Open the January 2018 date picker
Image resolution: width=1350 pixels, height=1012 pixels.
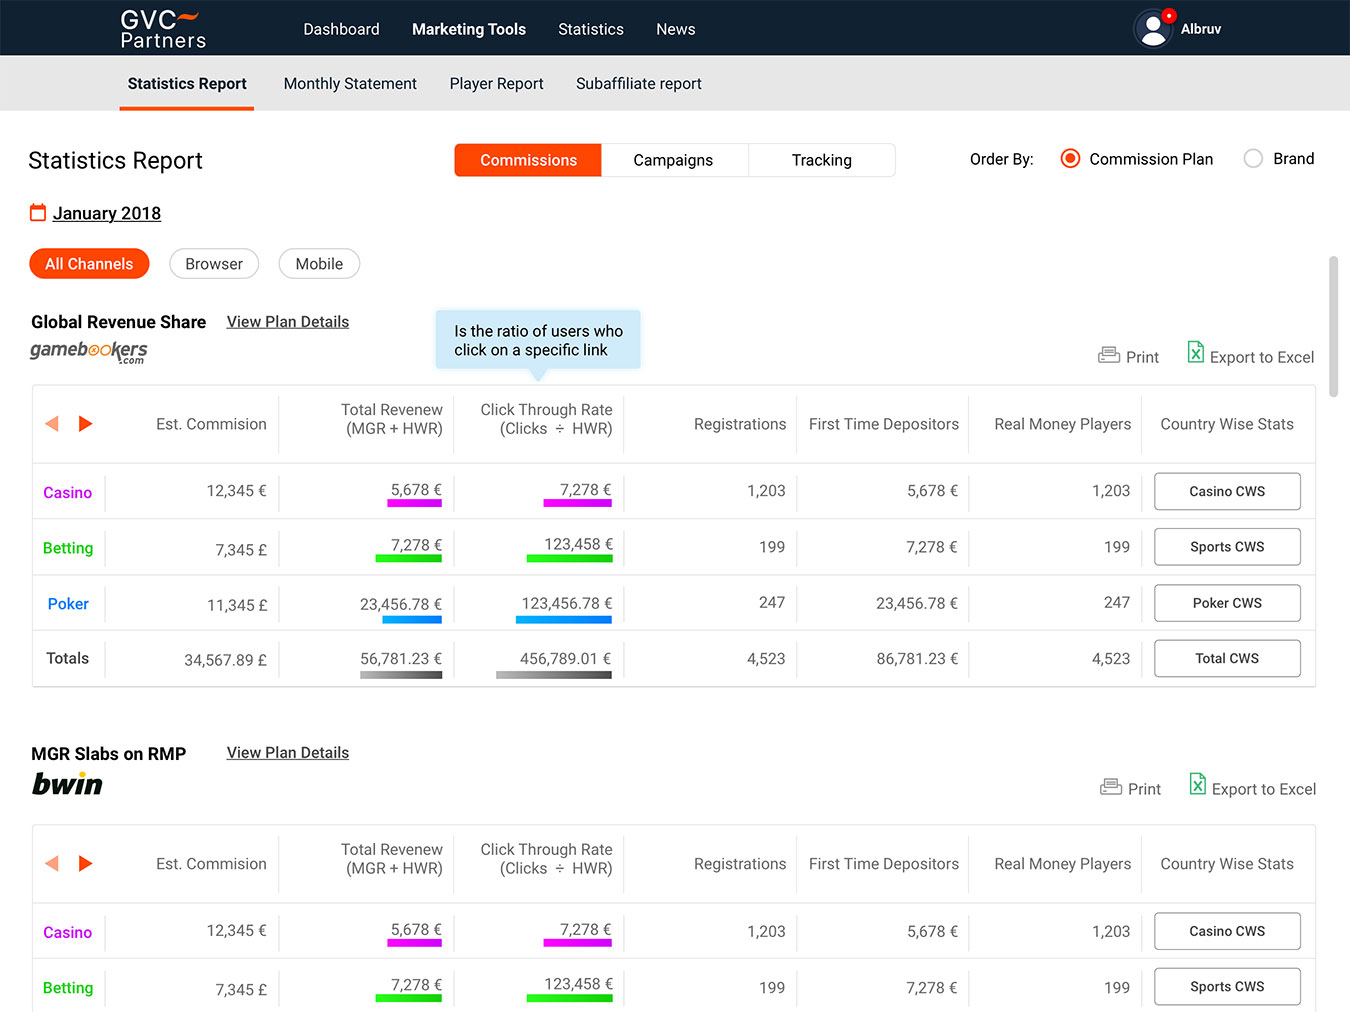coord(106,213)
